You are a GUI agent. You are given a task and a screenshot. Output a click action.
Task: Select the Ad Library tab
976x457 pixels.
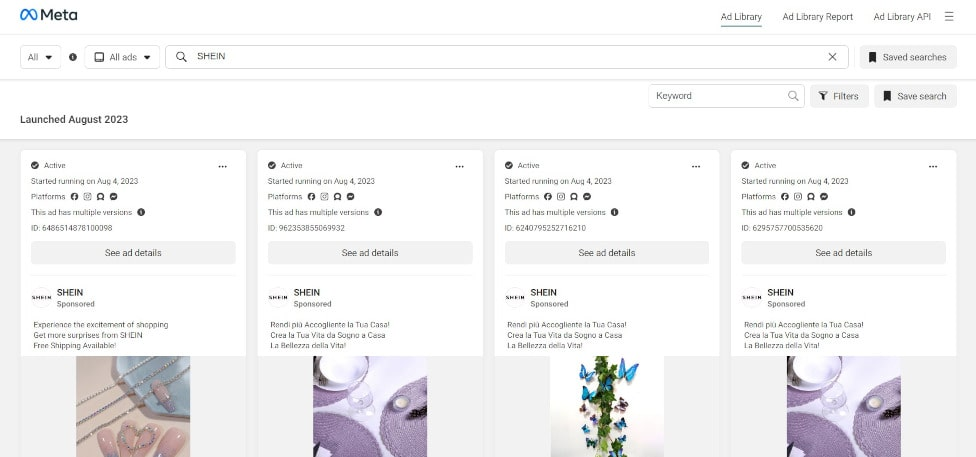741,16
